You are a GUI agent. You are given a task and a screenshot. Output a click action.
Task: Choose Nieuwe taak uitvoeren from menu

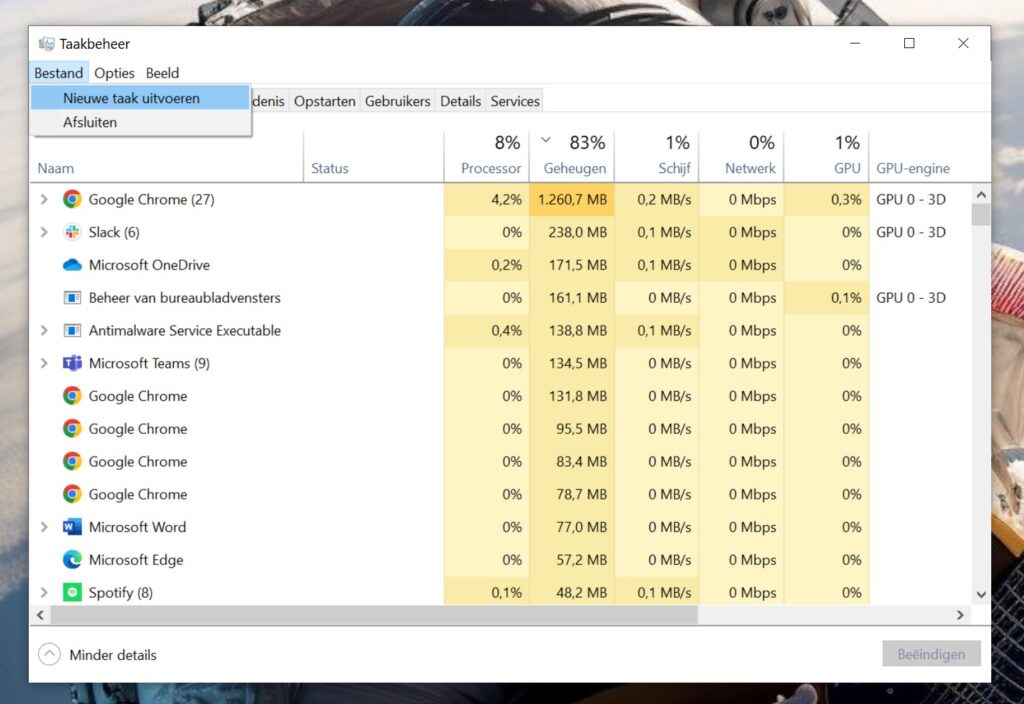131,98
